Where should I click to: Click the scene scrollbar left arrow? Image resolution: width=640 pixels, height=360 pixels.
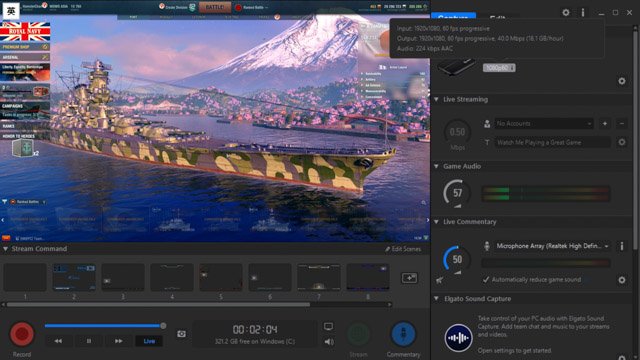pos(3,304)
